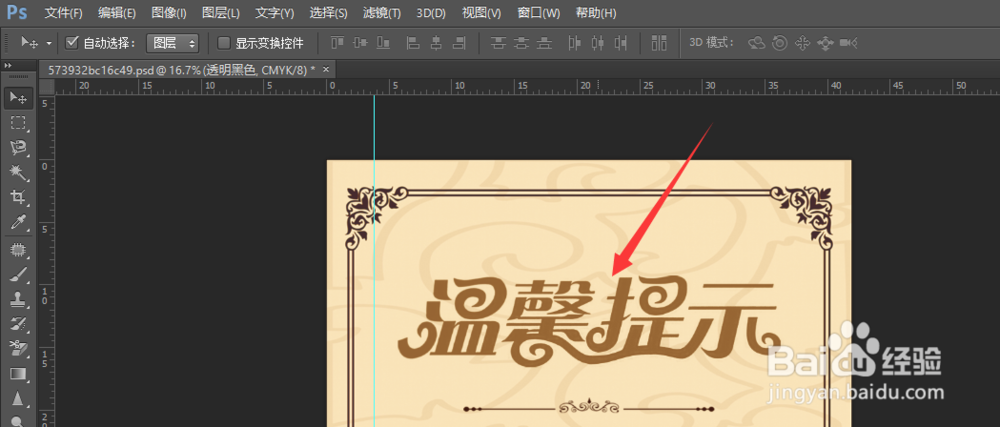Viewport: 1000px width, 427px height.
Task: Click align left edges icon
Action: point(413,43)
